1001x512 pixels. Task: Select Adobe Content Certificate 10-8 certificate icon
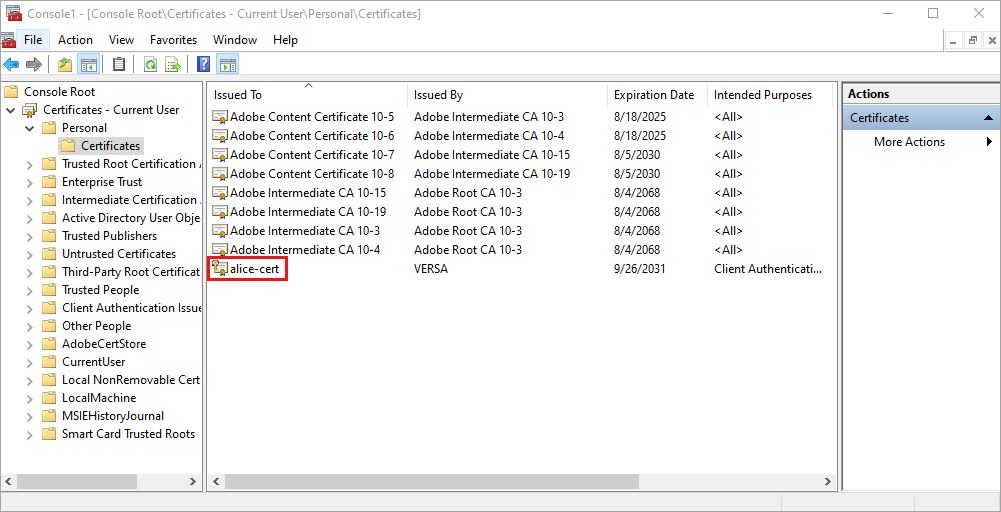(220, 174)
